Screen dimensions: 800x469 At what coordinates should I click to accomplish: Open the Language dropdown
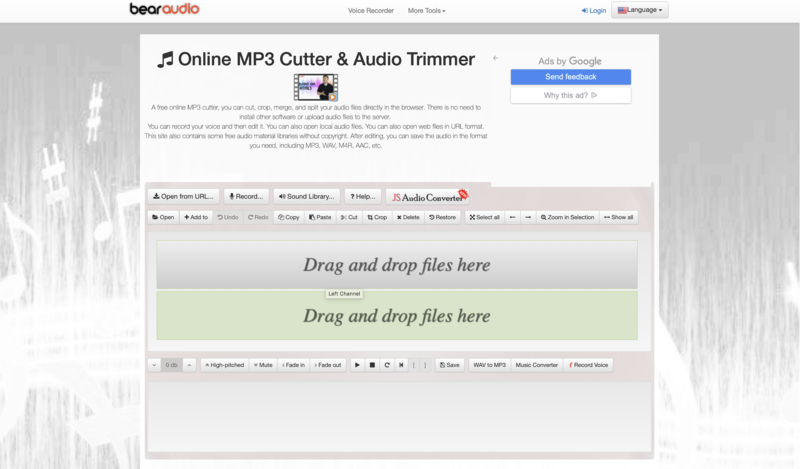coord(639,10)
